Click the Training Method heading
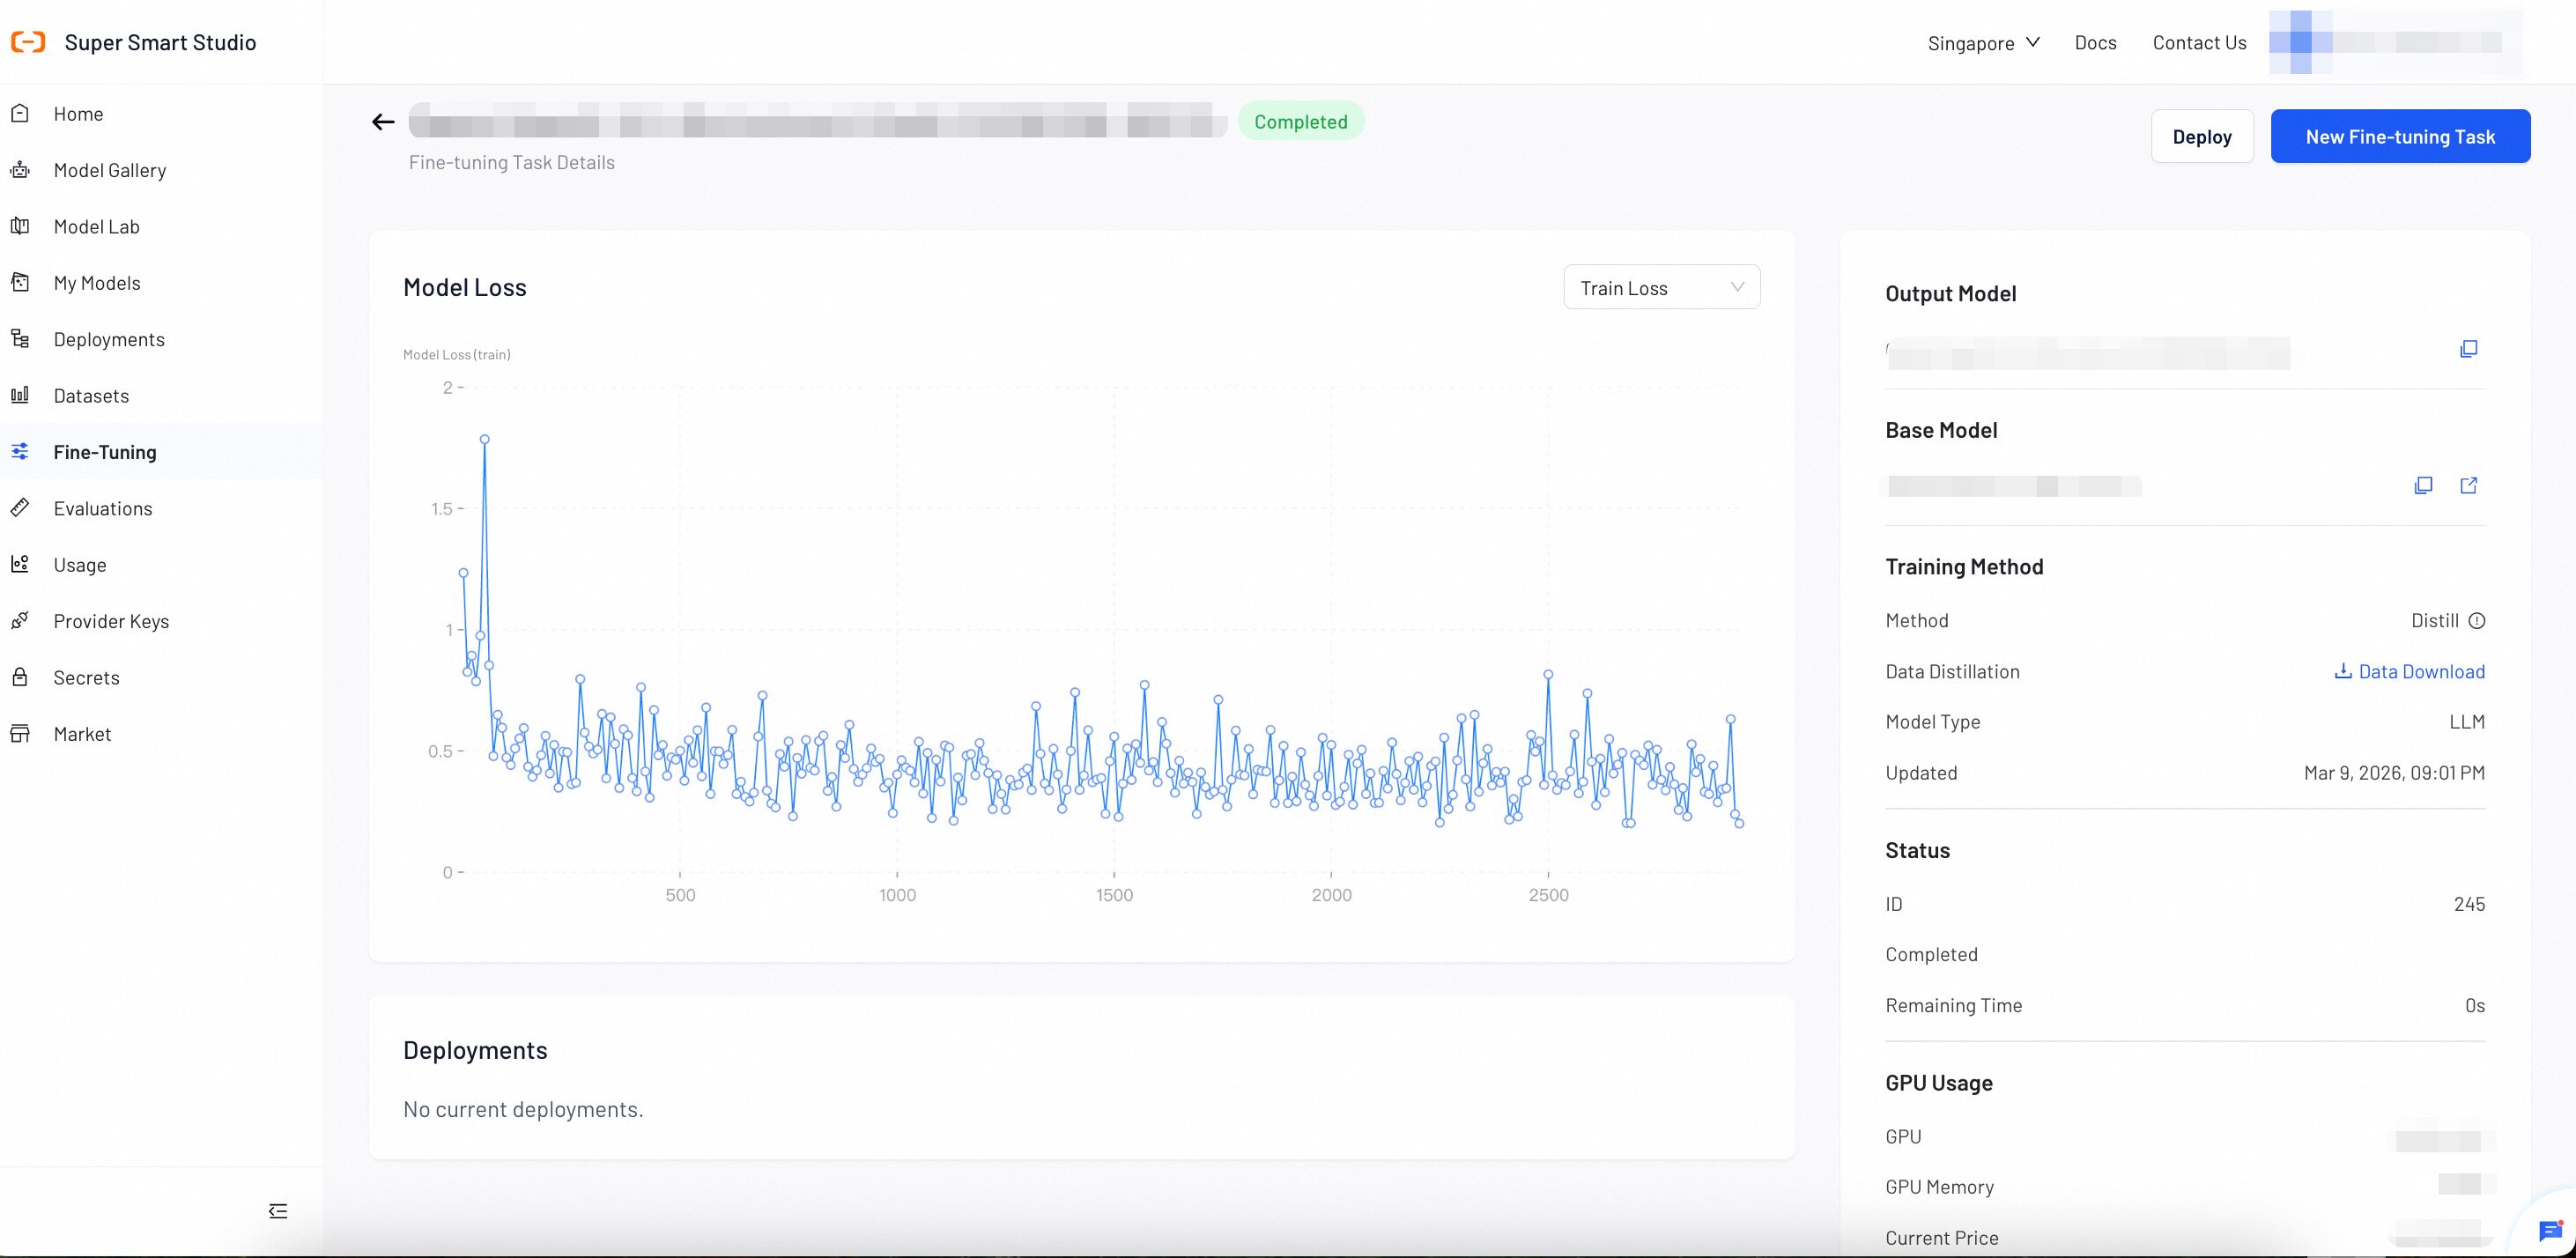This screenshot has height=1258, width=2576. 1964,567
